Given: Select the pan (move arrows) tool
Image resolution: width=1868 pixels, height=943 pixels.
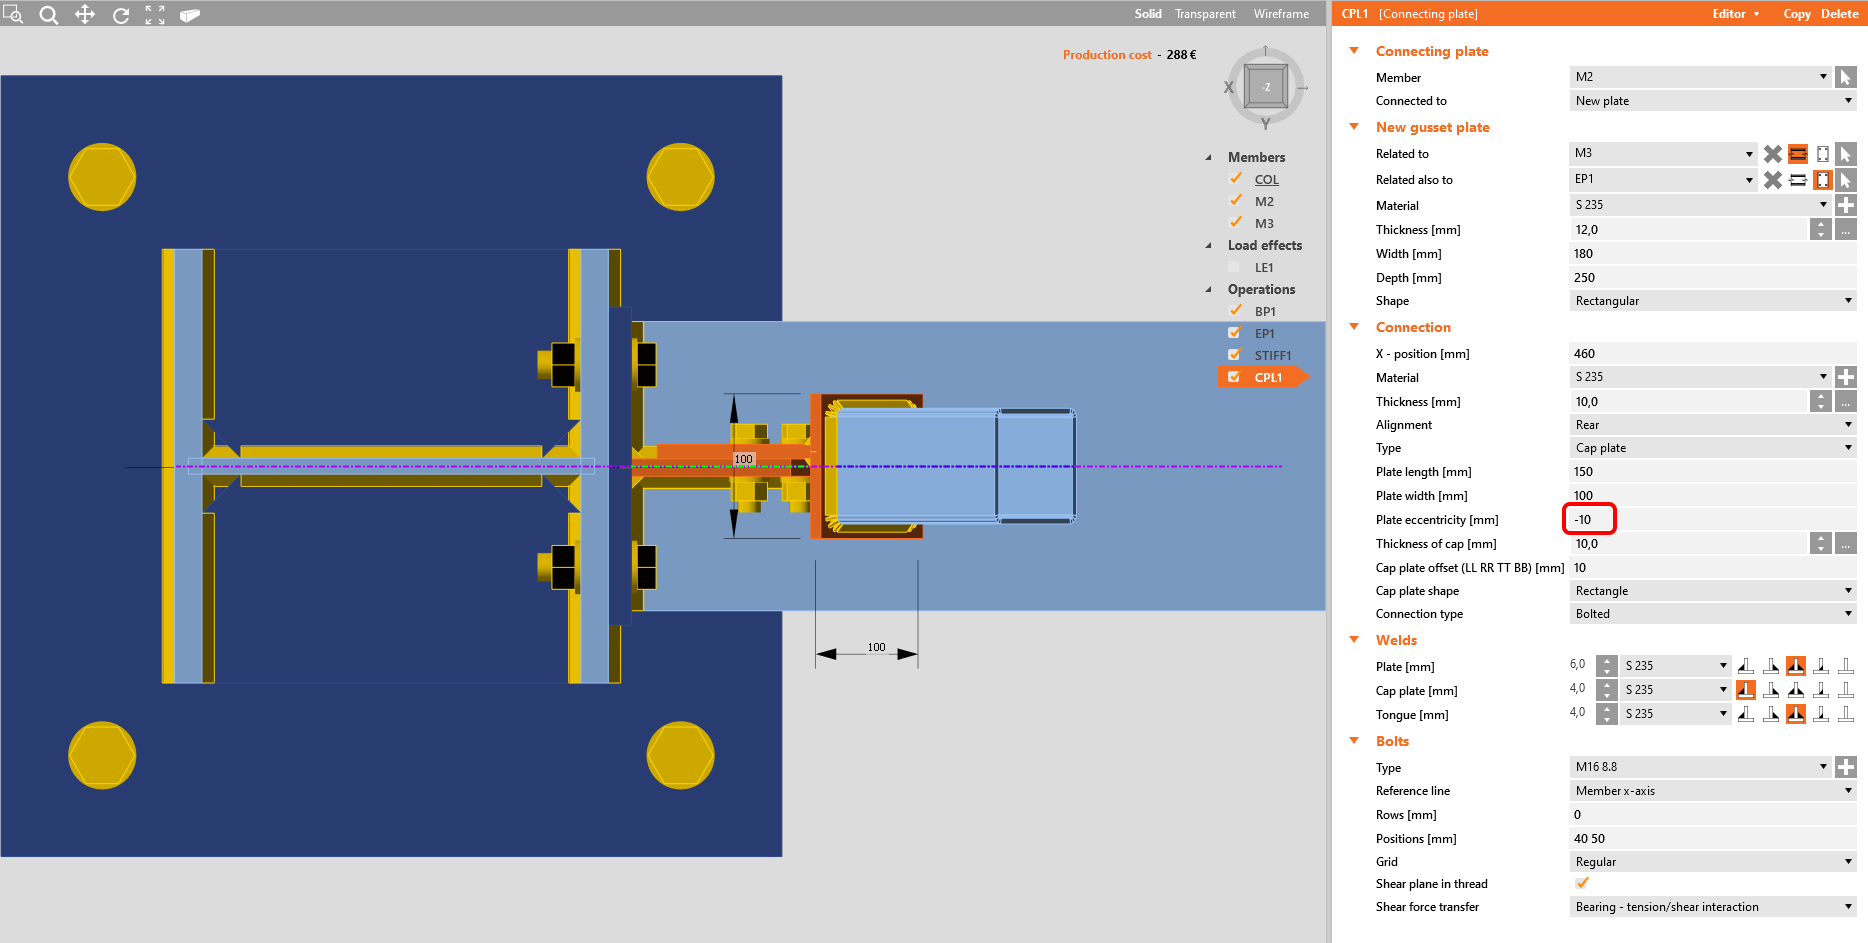Looking at the screenshot, I should [x=85, y=14].
